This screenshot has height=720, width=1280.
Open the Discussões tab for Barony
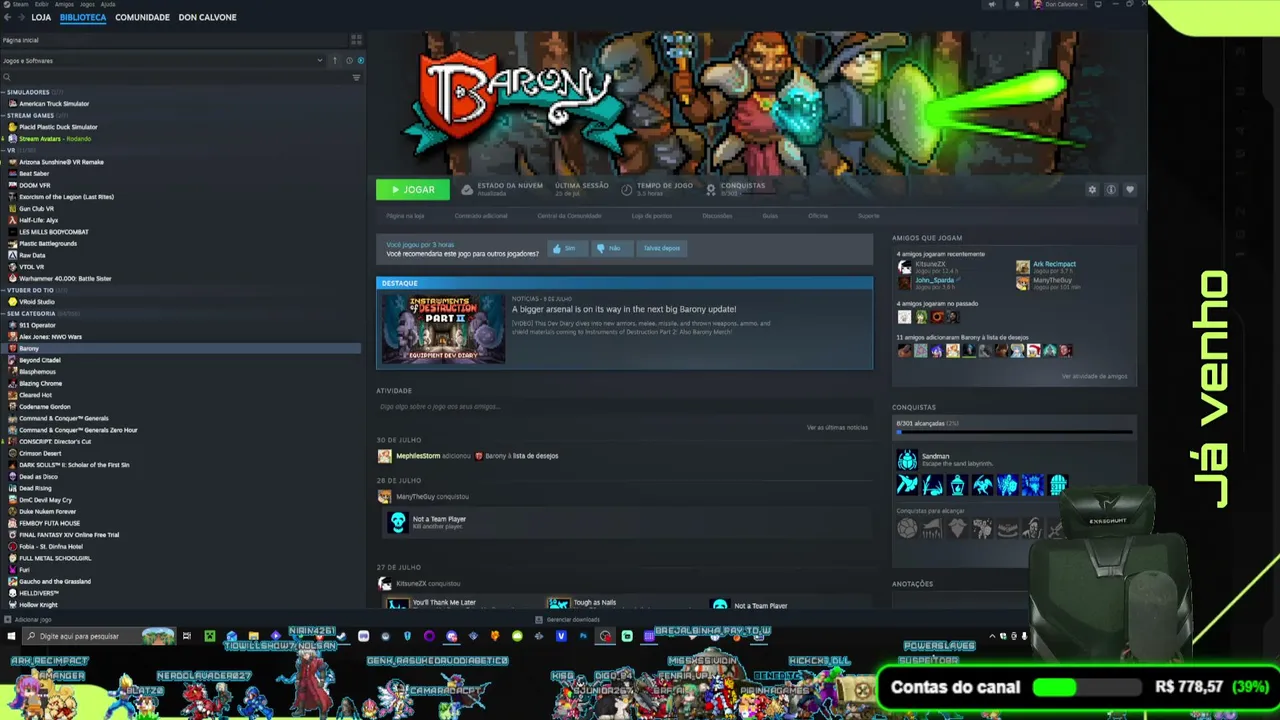[717, 216]
